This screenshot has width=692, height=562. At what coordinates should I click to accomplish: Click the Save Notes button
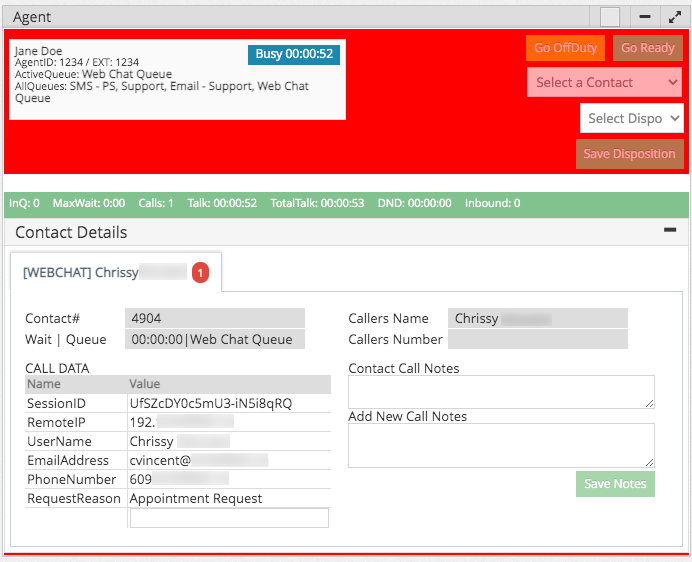coord(615,484)
